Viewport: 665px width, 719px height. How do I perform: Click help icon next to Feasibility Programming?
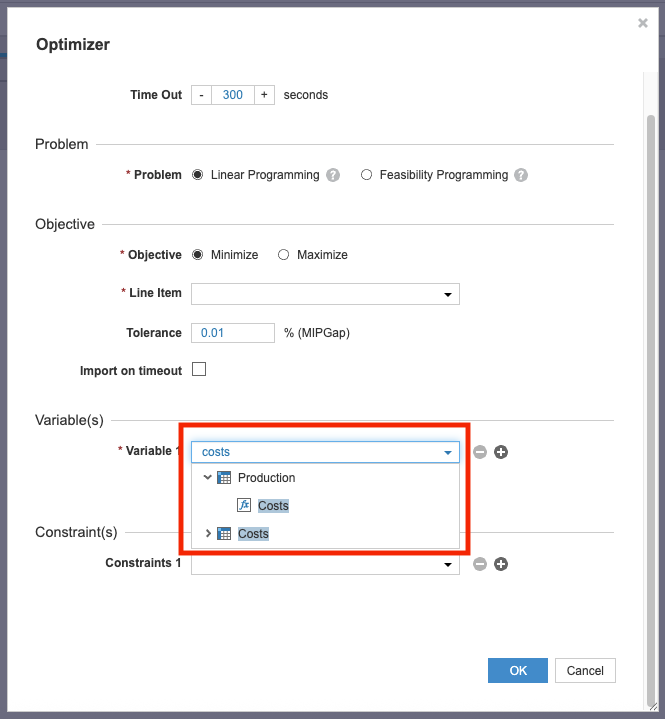[521, 175]
